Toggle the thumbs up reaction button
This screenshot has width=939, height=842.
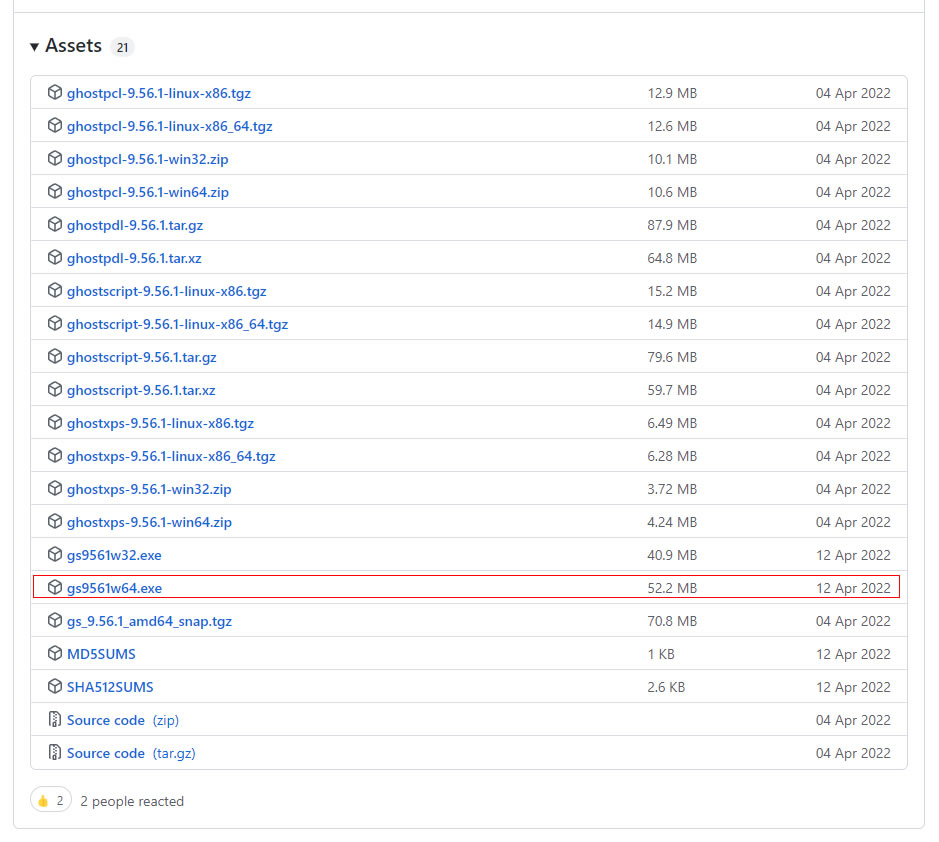coord(51,801)
